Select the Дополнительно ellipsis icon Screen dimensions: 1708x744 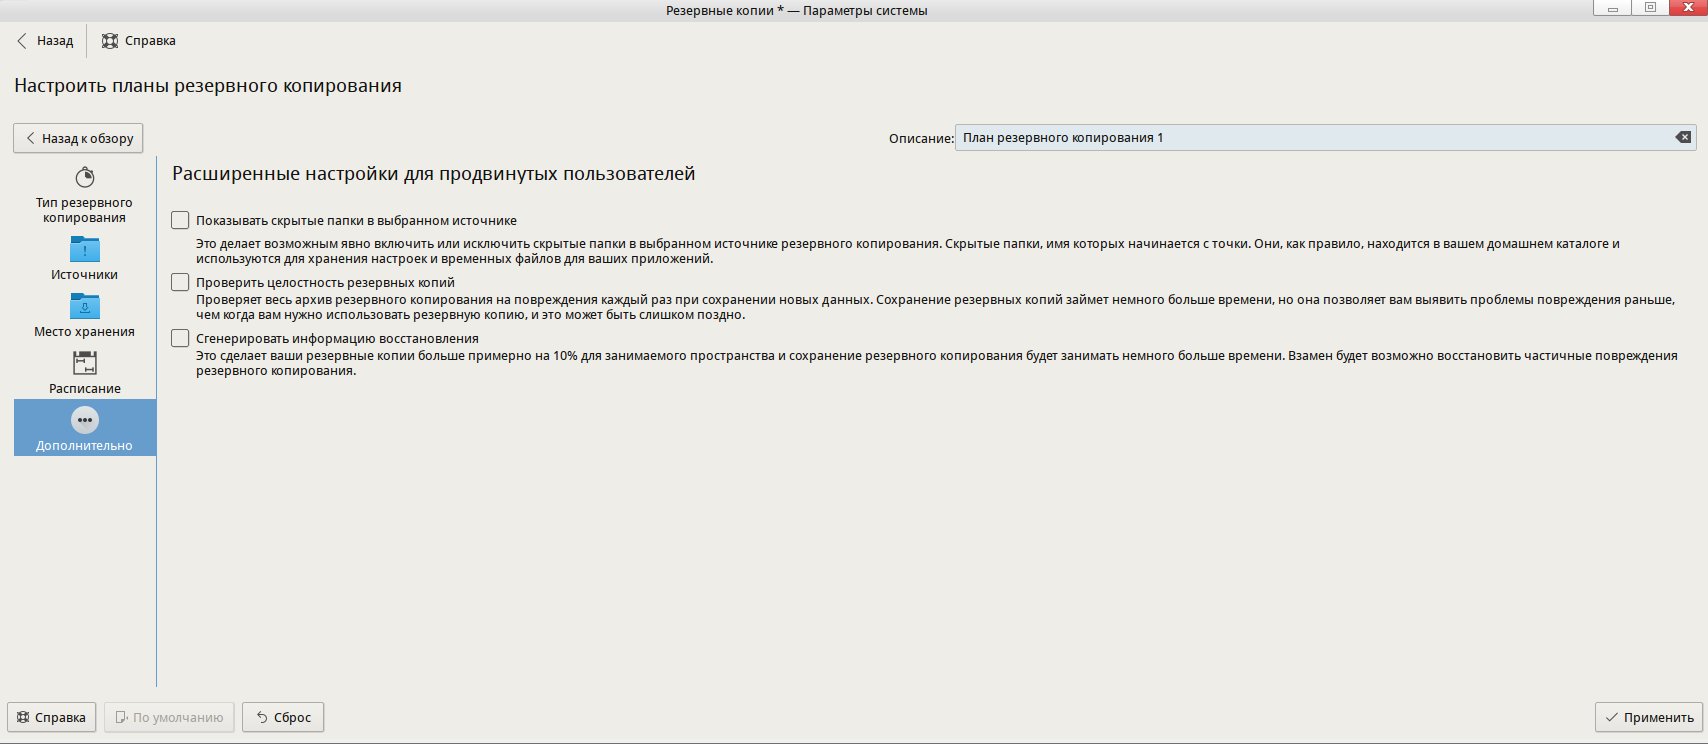pyautogui.click(x=85, y=420)
